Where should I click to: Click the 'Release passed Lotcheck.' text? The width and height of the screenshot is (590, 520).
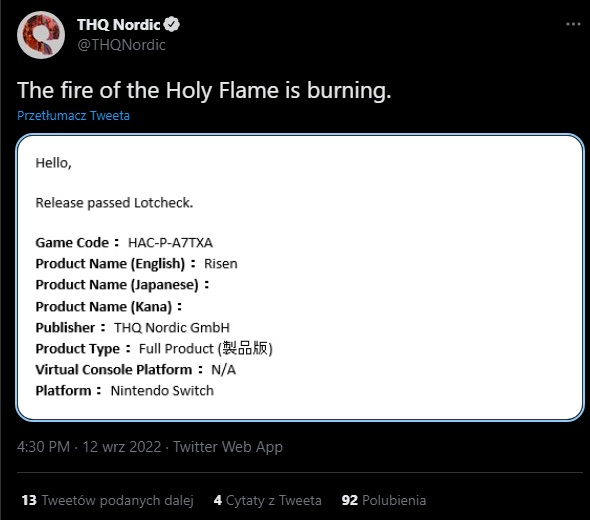point(114,203)
